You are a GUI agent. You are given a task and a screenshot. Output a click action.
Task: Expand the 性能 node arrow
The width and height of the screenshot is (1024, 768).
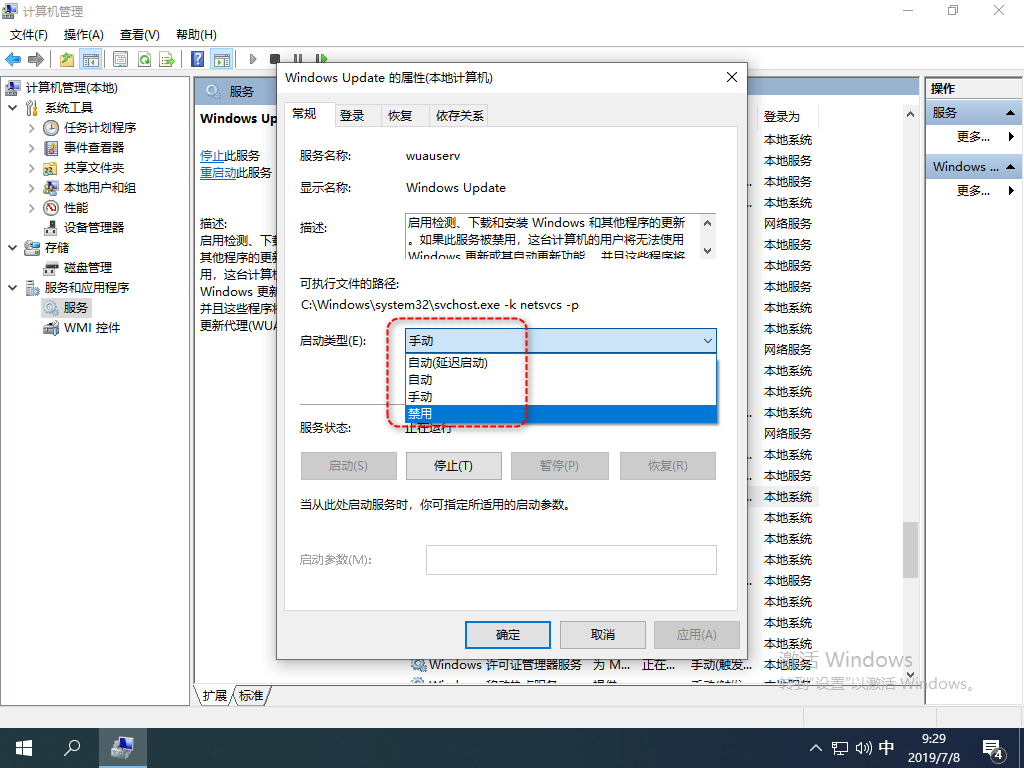coord(31,208)
